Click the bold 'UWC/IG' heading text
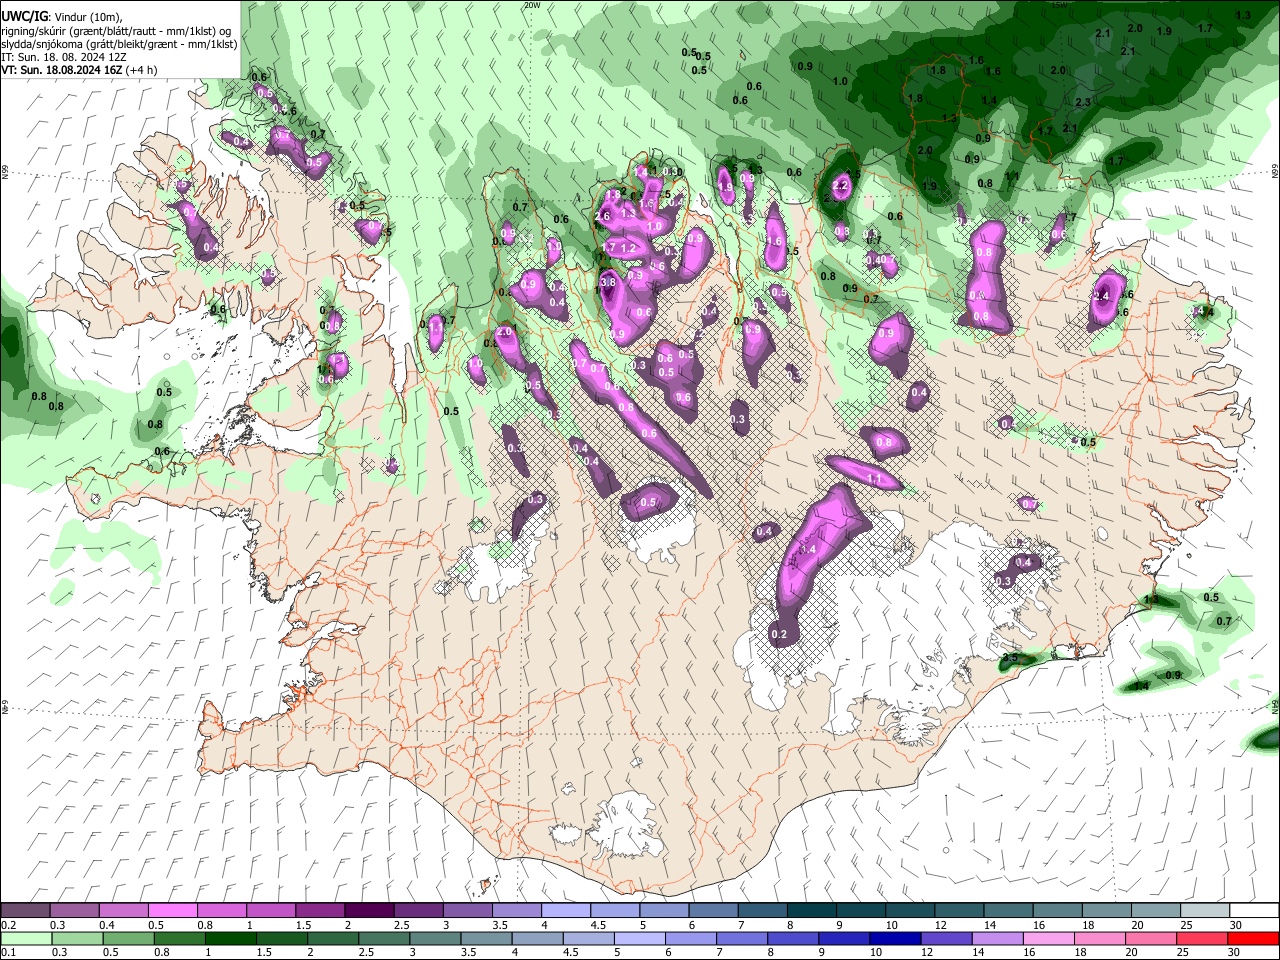 pos(24,17)
